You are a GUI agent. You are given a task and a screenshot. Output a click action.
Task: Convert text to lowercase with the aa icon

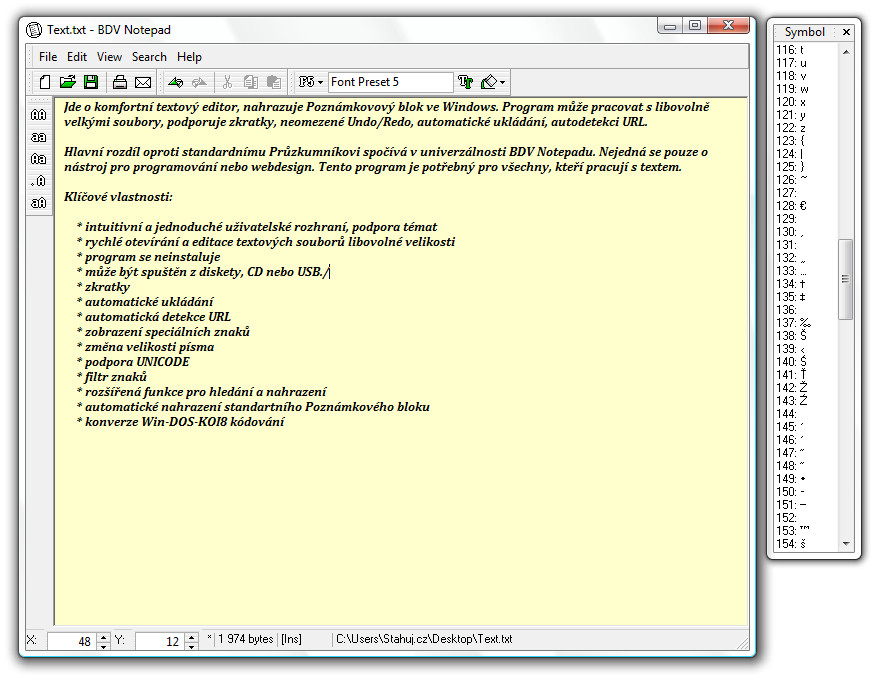tap(39, 137)
